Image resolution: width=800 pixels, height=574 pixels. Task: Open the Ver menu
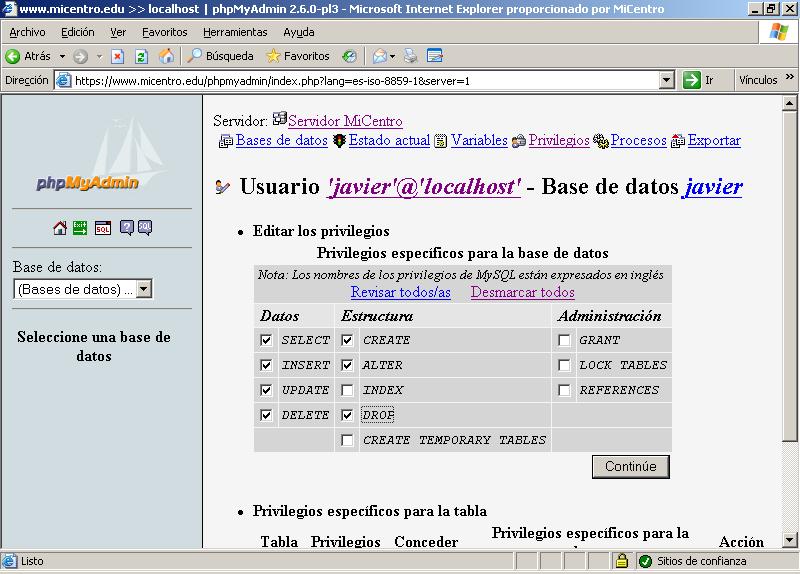tap(118, 32)
